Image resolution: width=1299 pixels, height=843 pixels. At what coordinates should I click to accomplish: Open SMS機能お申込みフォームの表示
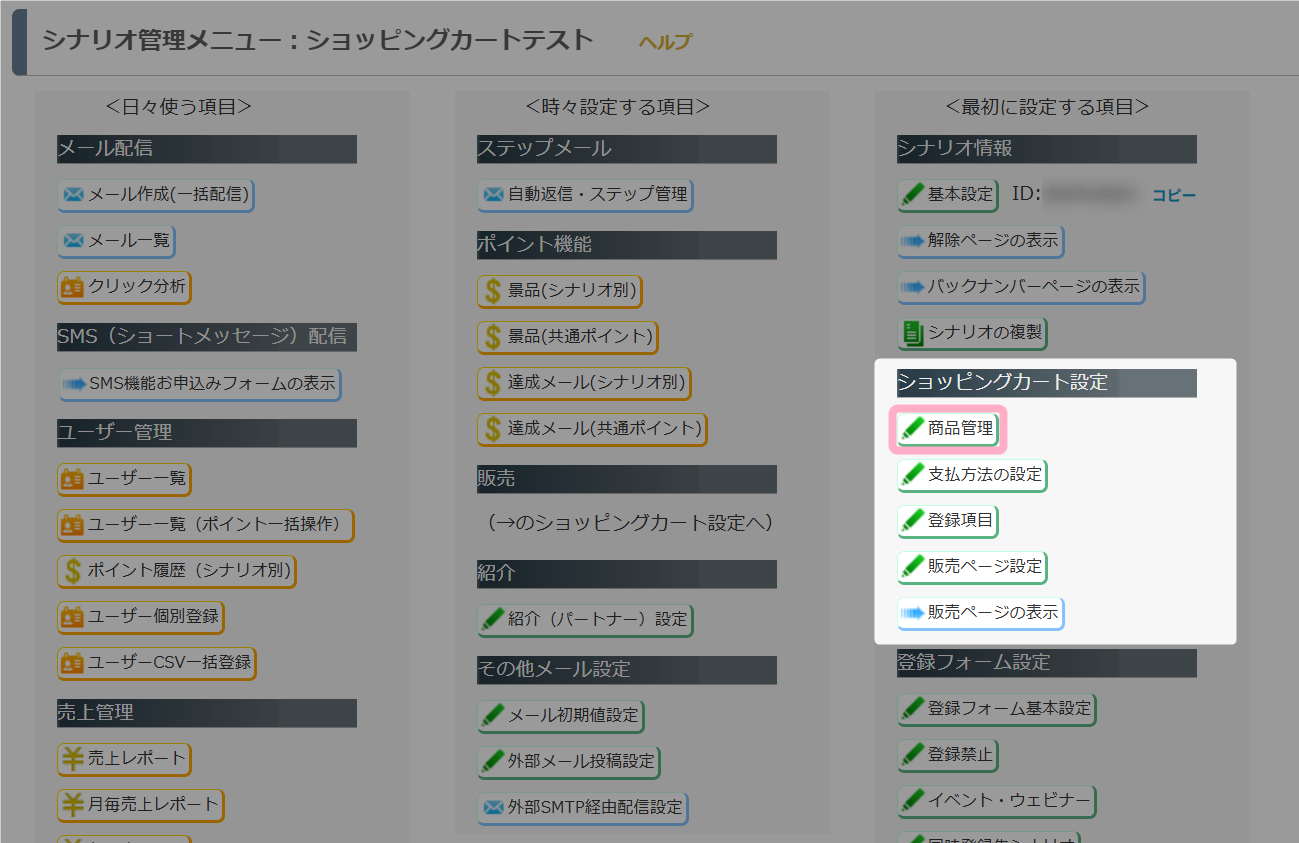[199, 383]
